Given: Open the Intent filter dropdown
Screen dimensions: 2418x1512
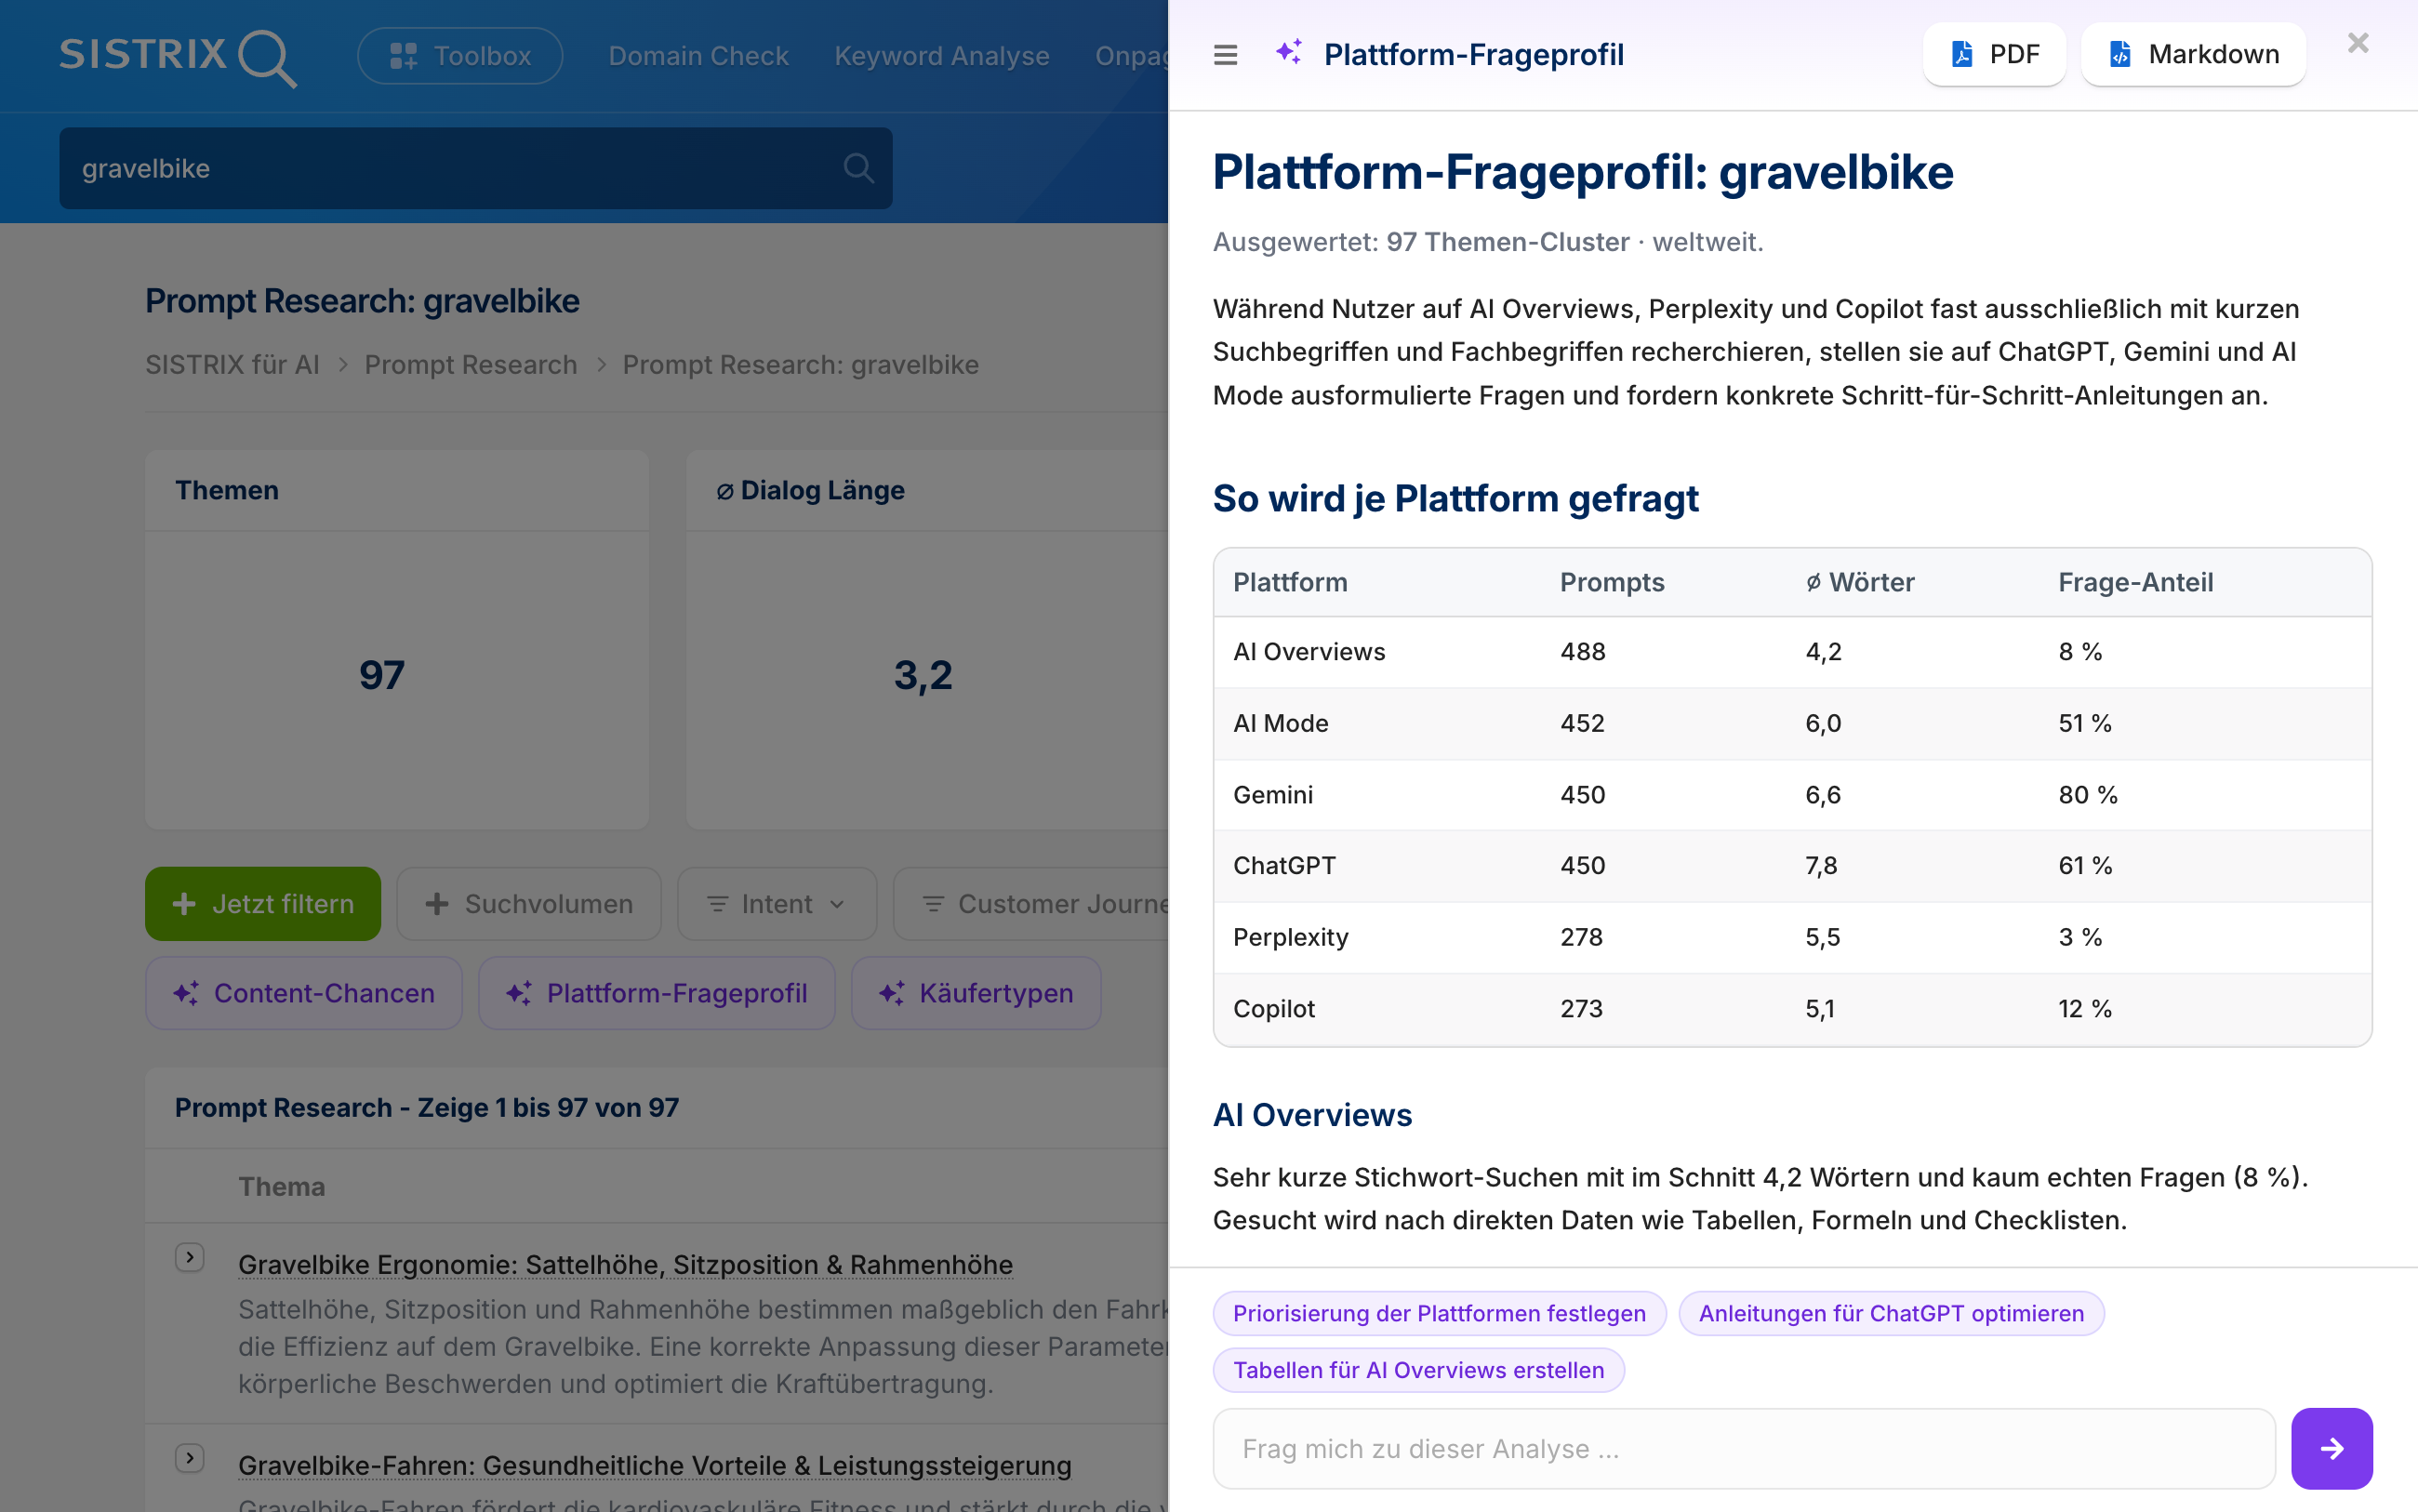Looking at the screenshot, I should coord(777,904).
